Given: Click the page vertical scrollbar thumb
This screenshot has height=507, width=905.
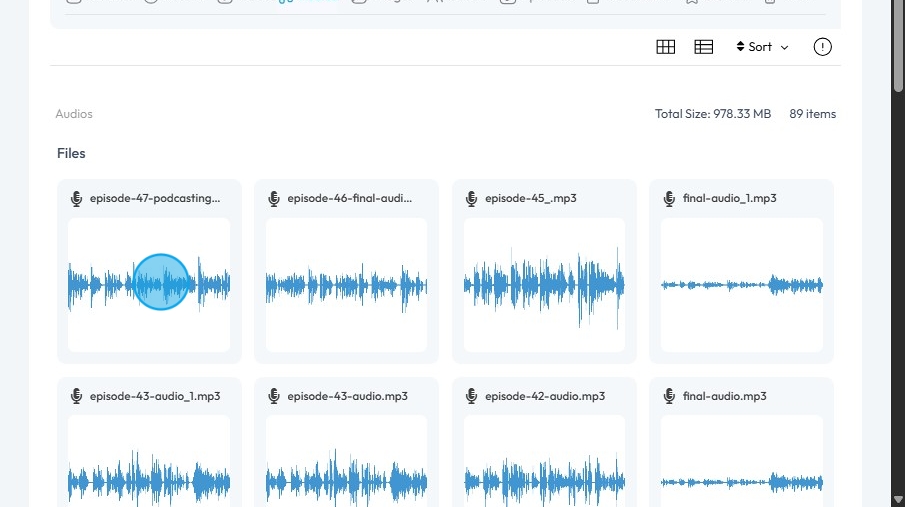Looking at the screenshot, I should tap(898, 46).
